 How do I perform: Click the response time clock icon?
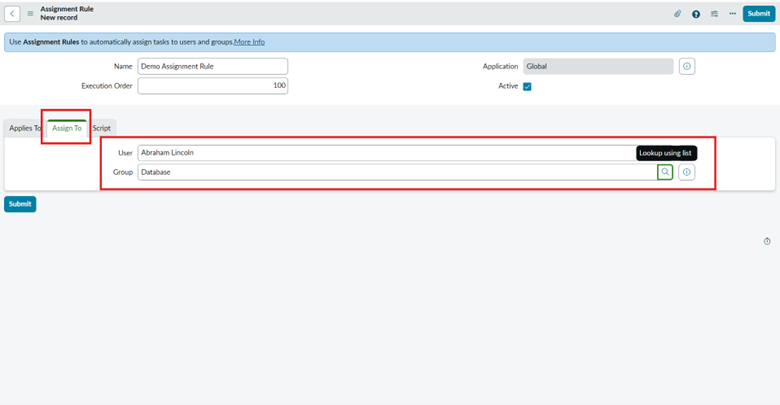[x=767, y=241]
